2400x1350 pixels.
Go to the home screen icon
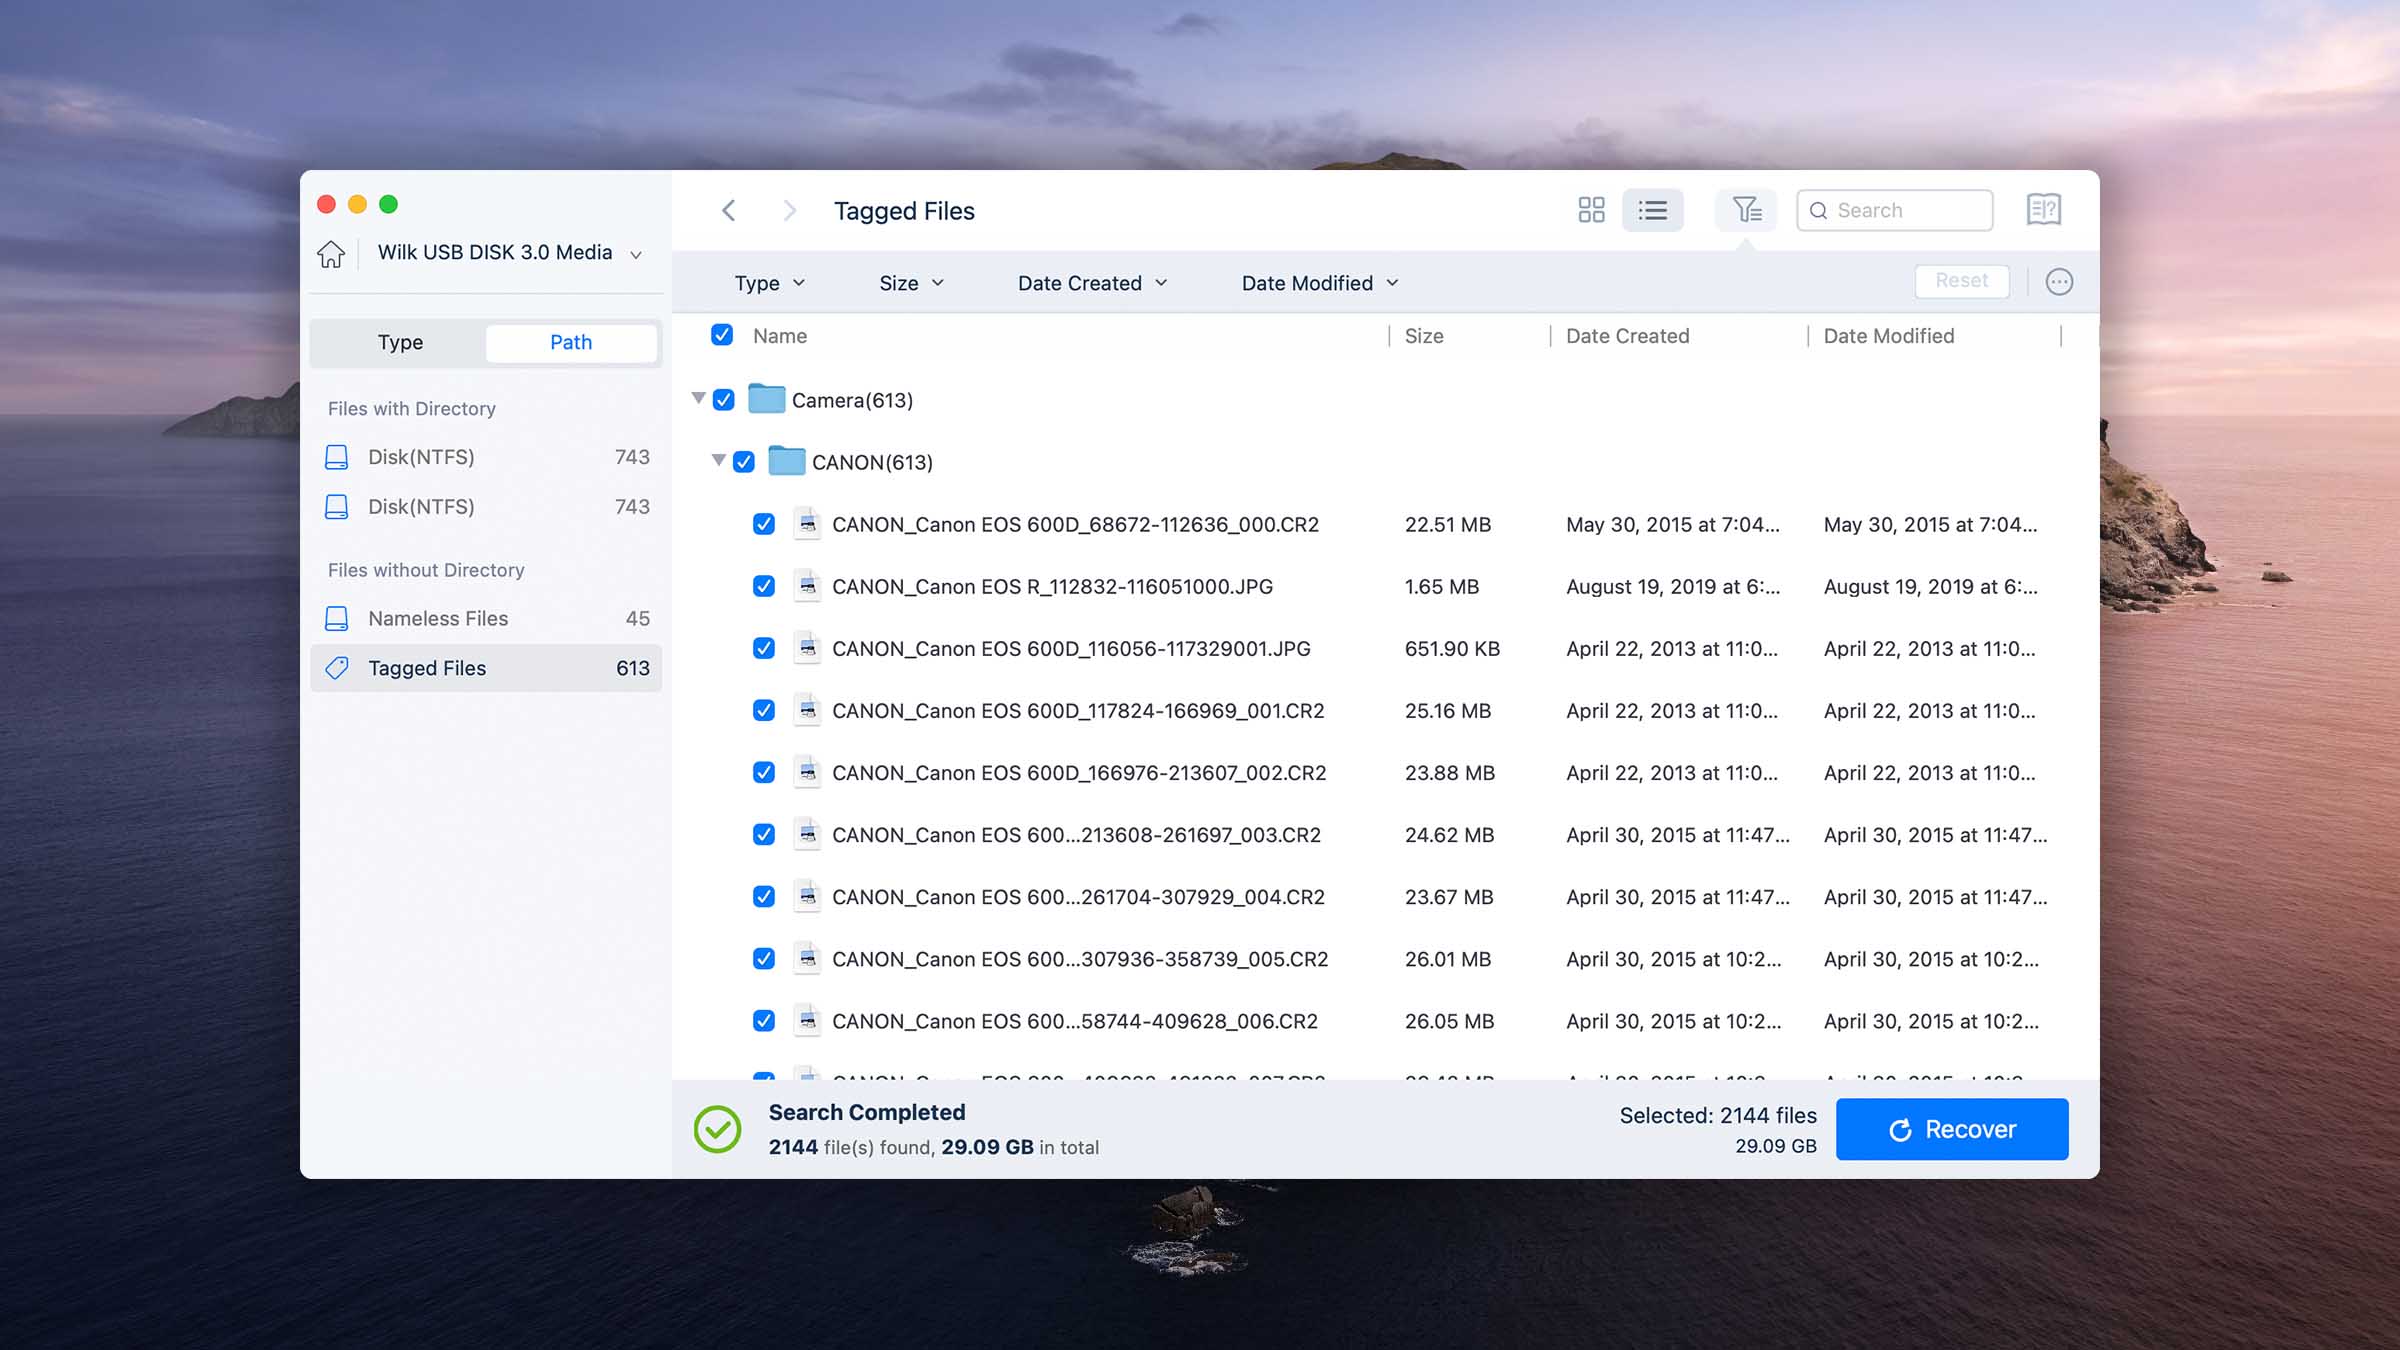[331, 254]
